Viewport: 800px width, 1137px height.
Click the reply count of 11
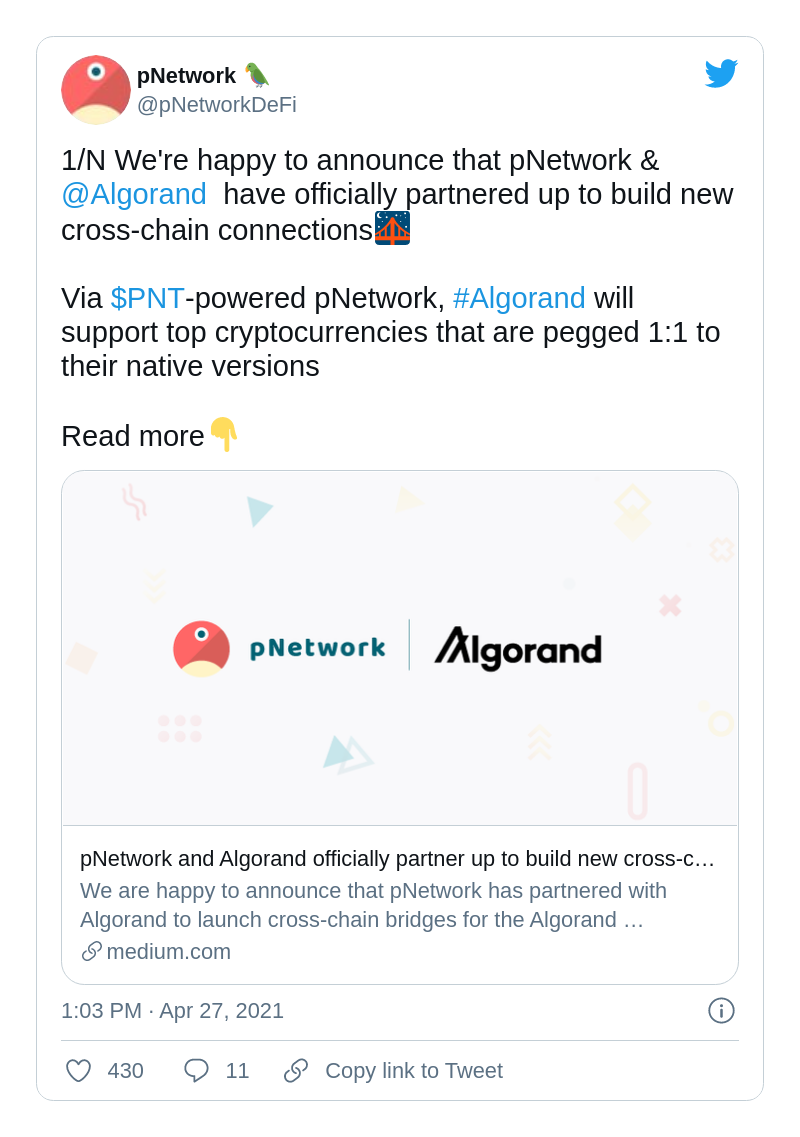(238, 1070)
